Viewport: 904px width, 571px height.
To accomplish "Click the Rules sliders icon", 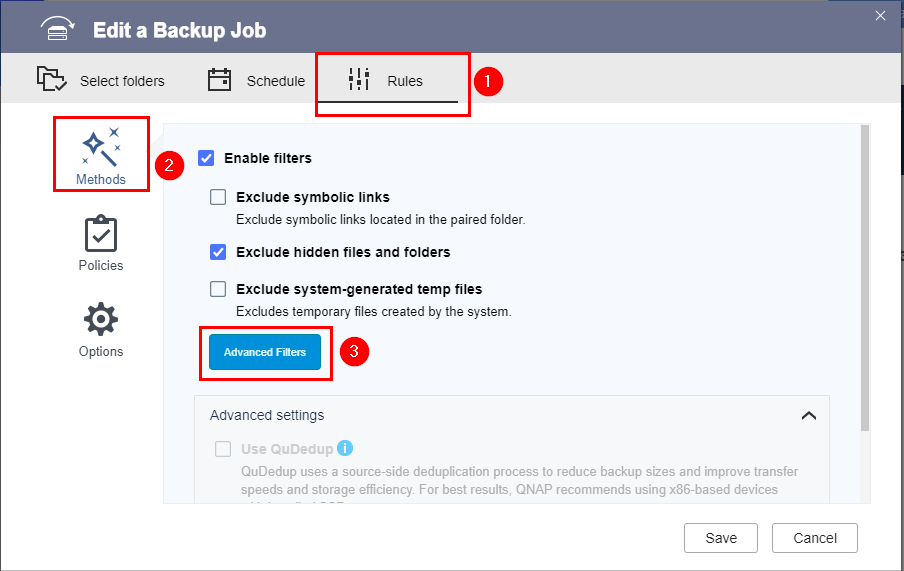I will 359,80.
